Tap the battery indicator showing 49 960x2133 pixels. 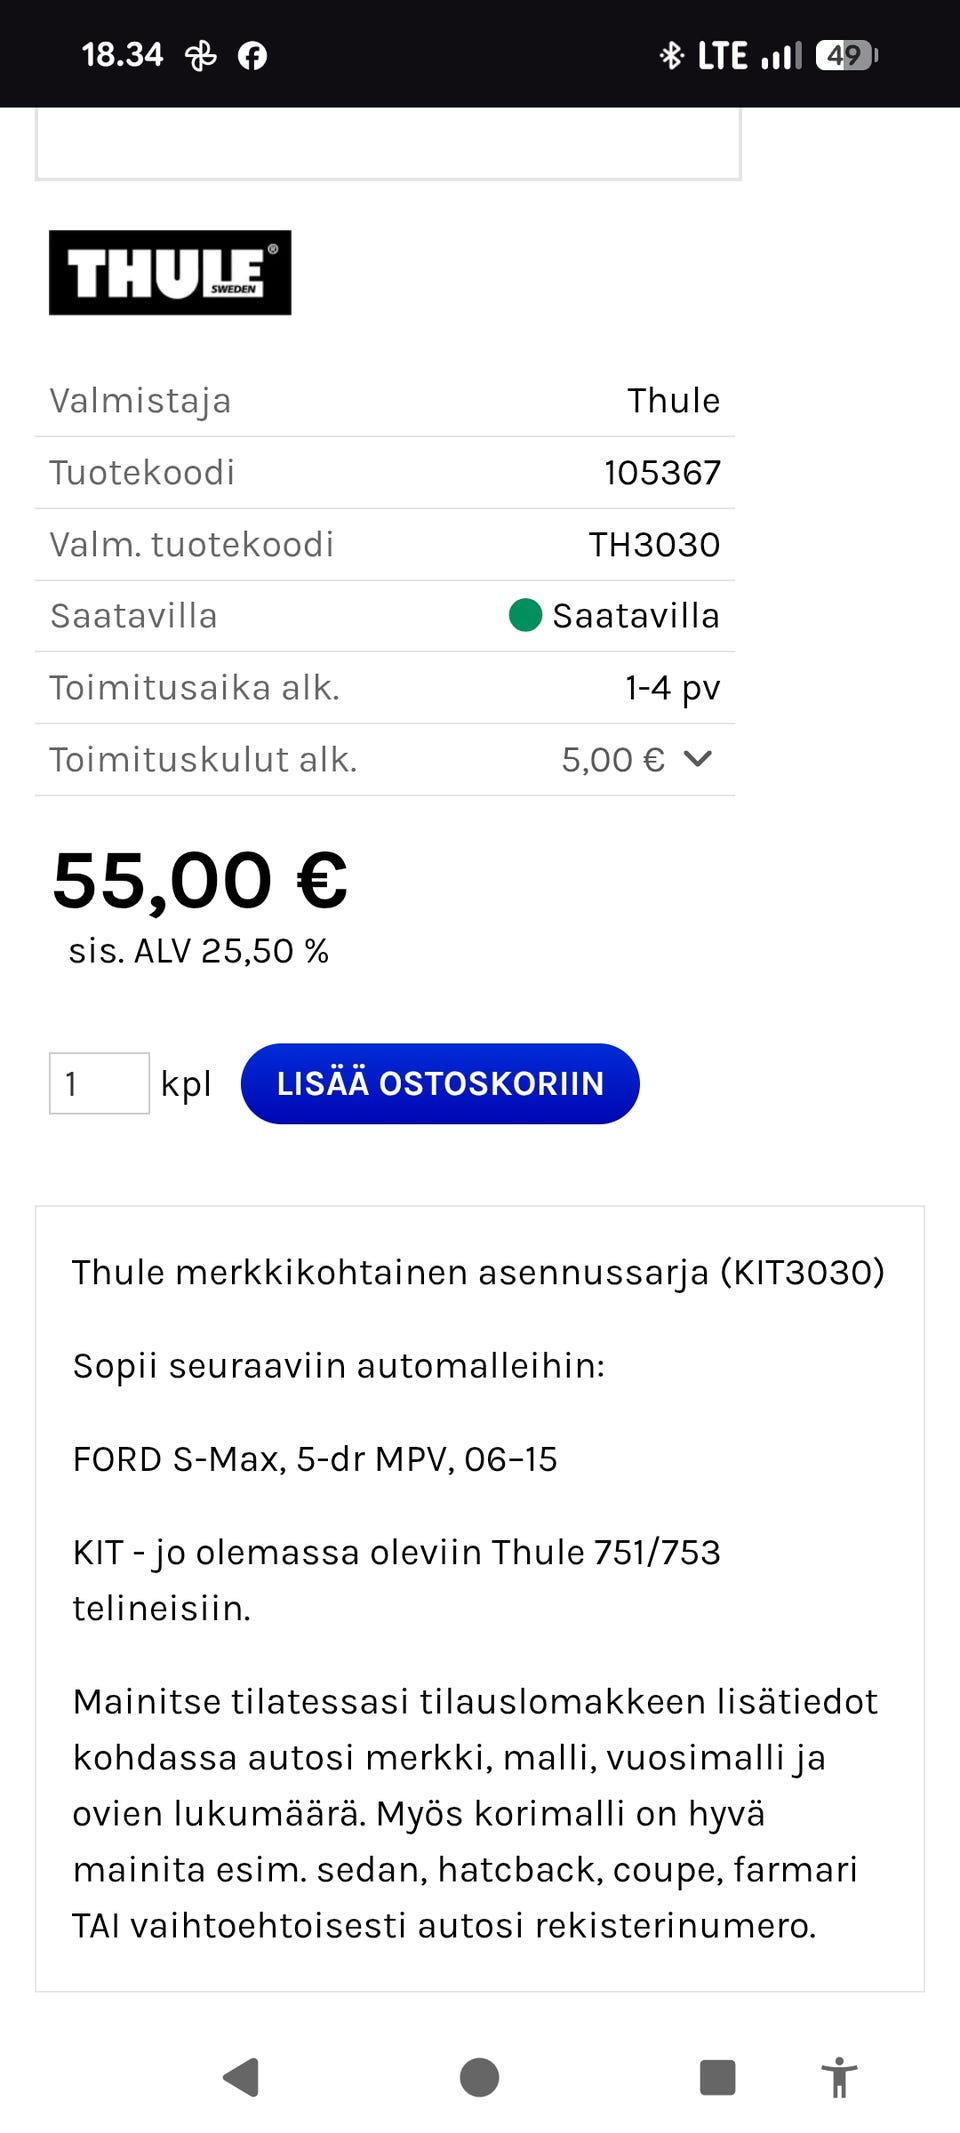[845, 55]
